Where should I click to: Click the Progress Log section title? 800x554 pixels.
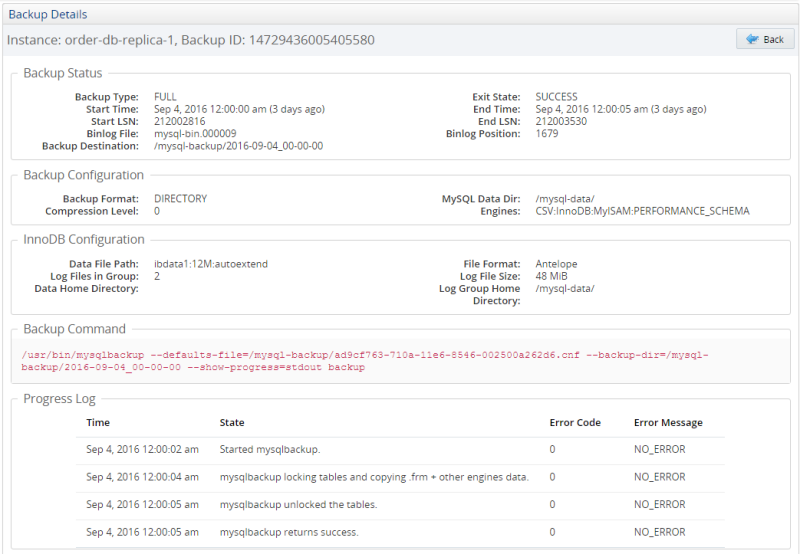tap(59, 399)
